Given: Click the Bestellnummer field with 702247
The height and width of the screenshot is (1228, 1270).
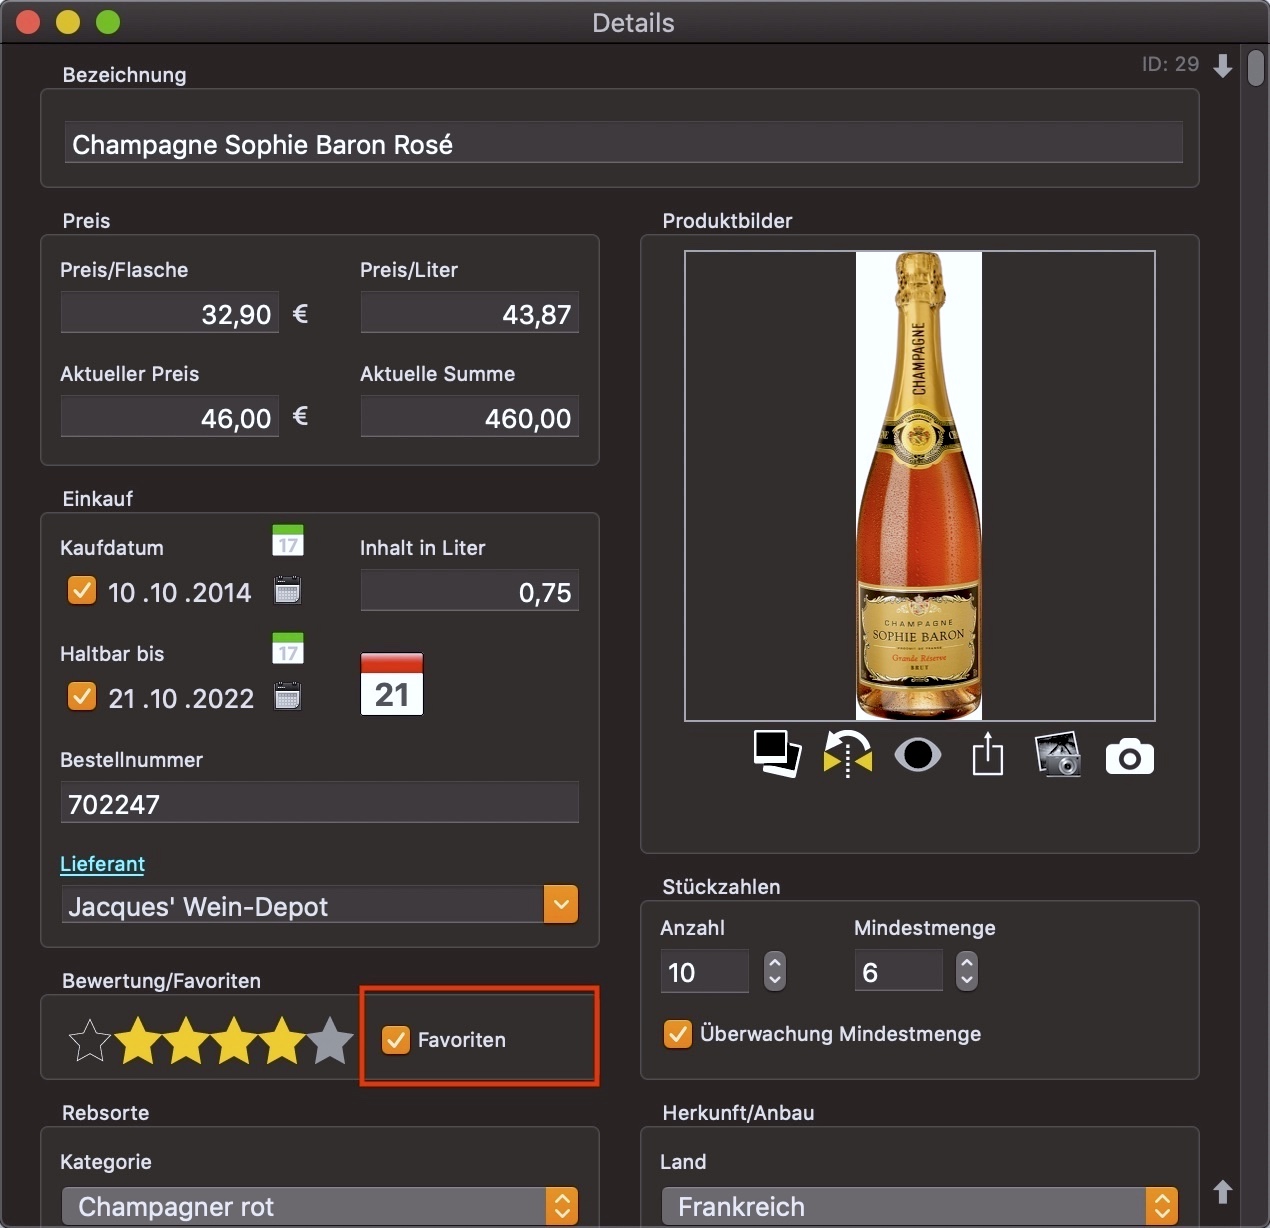Looking at the screenshot, I should (319, 803).
